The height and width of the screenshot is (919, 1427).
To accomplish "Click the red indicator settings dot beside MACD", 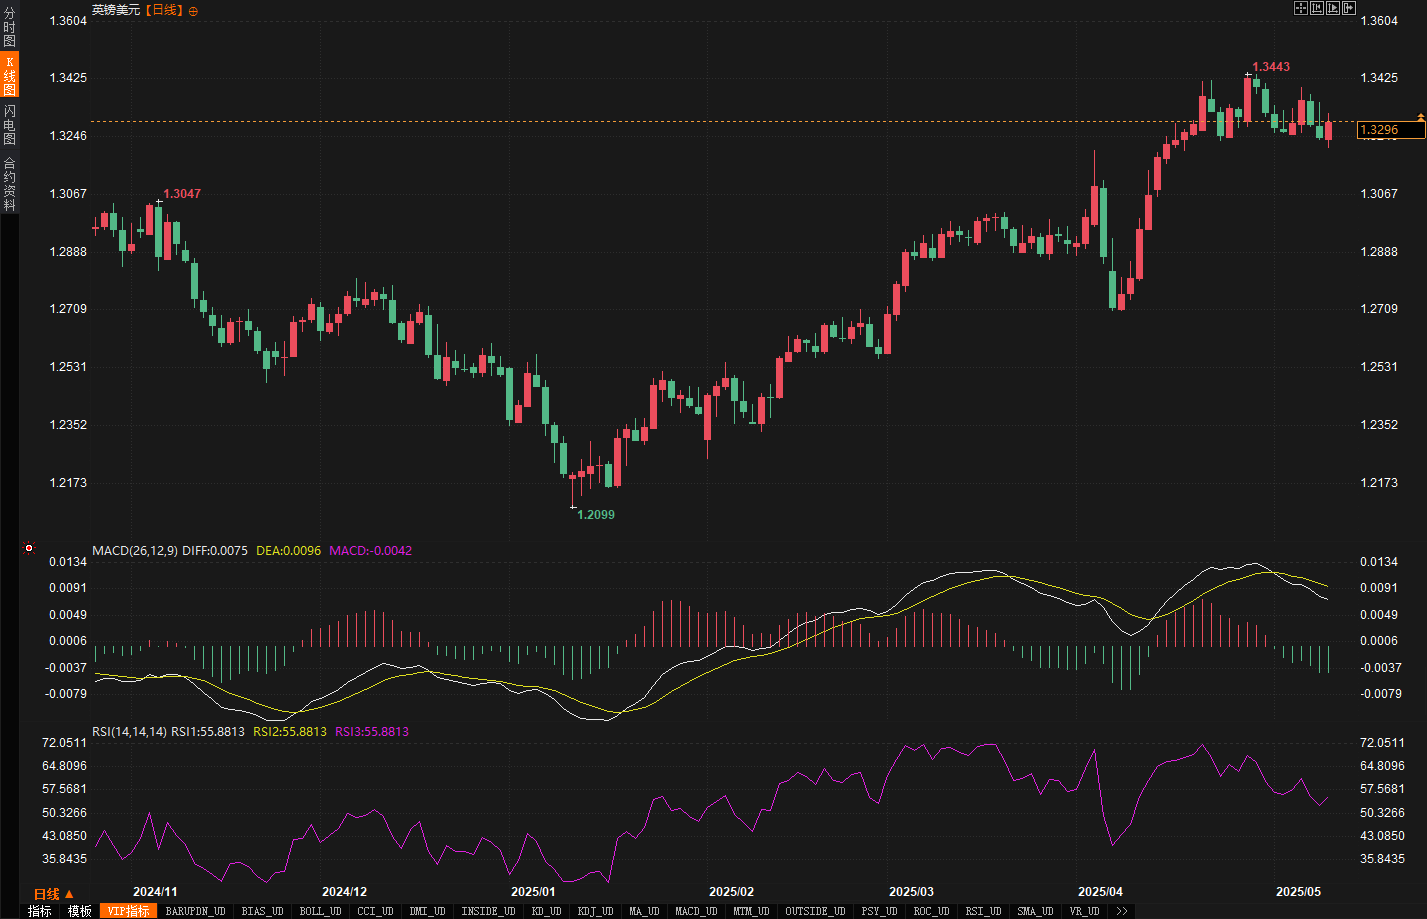I will pos(29,548).
